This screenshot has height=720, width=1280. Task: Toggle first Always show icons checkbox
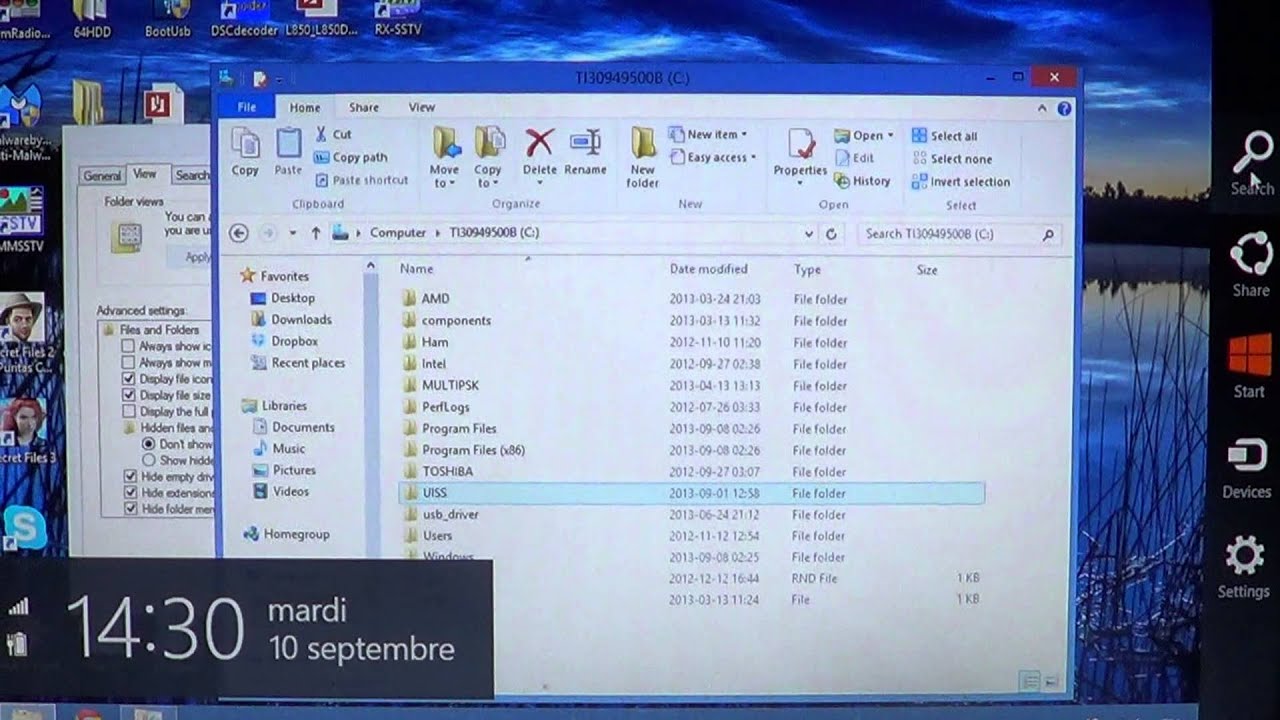[128, 346]
